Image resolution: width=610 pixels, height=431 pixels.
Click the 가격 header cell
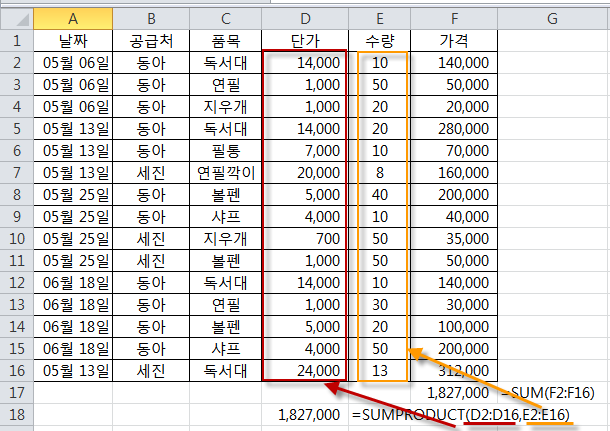[454, 40]
